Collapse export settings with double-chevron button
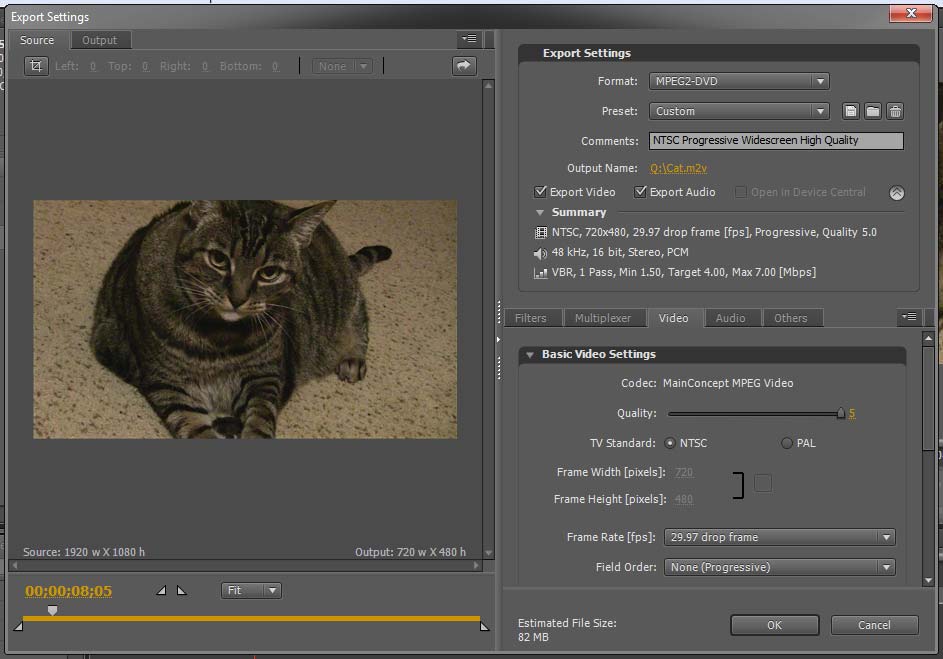 [x=897, y=193]
